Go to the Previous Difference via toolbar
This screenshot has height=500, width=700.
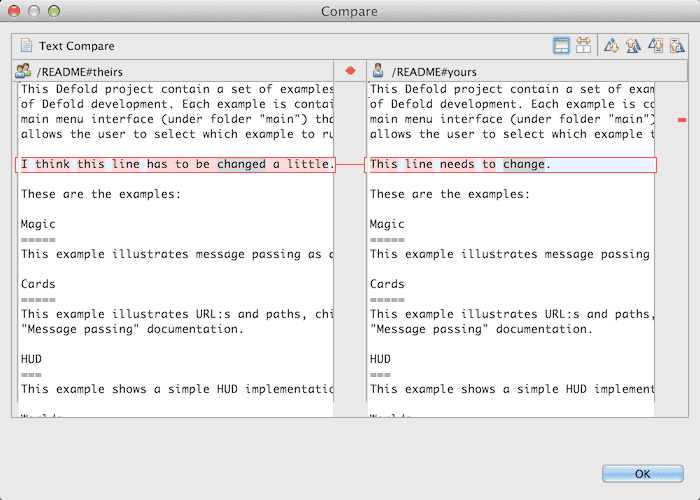coord(633,46)
